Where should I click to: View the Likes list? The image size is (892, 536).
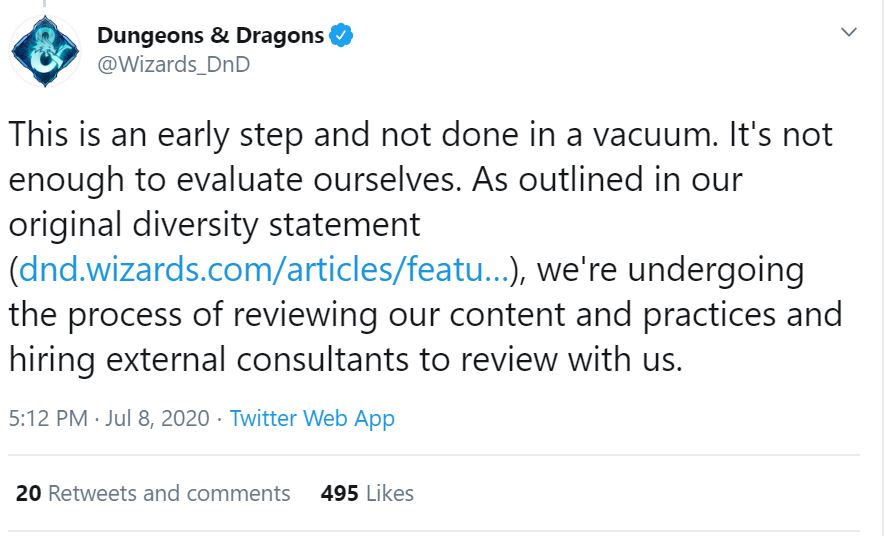pyautogui.click(x=389, y=493)
